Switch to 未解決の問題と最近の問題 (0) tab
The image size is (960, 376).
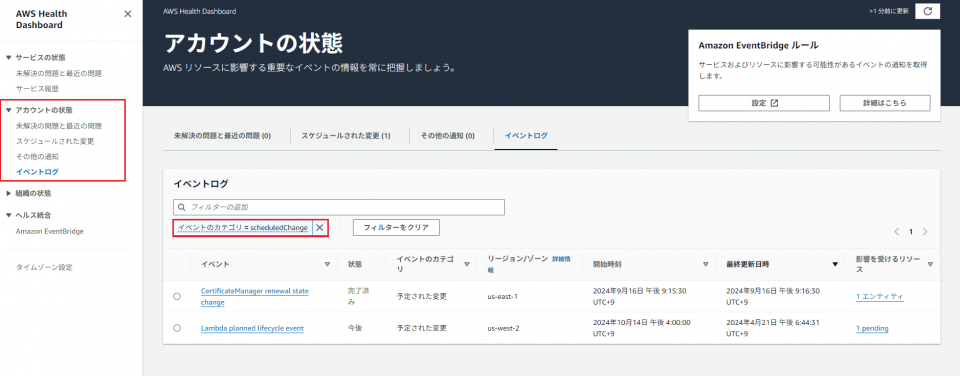click(222, 136)
